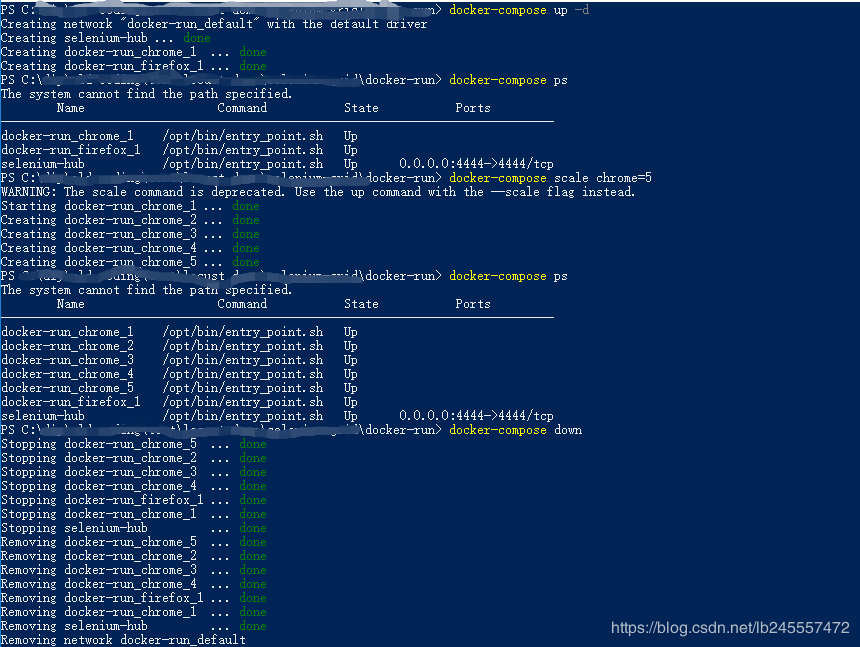860x647 pixels.
Task: Click the "docker-compose scale chrome=5" command
Action: [x=550, y=178]
